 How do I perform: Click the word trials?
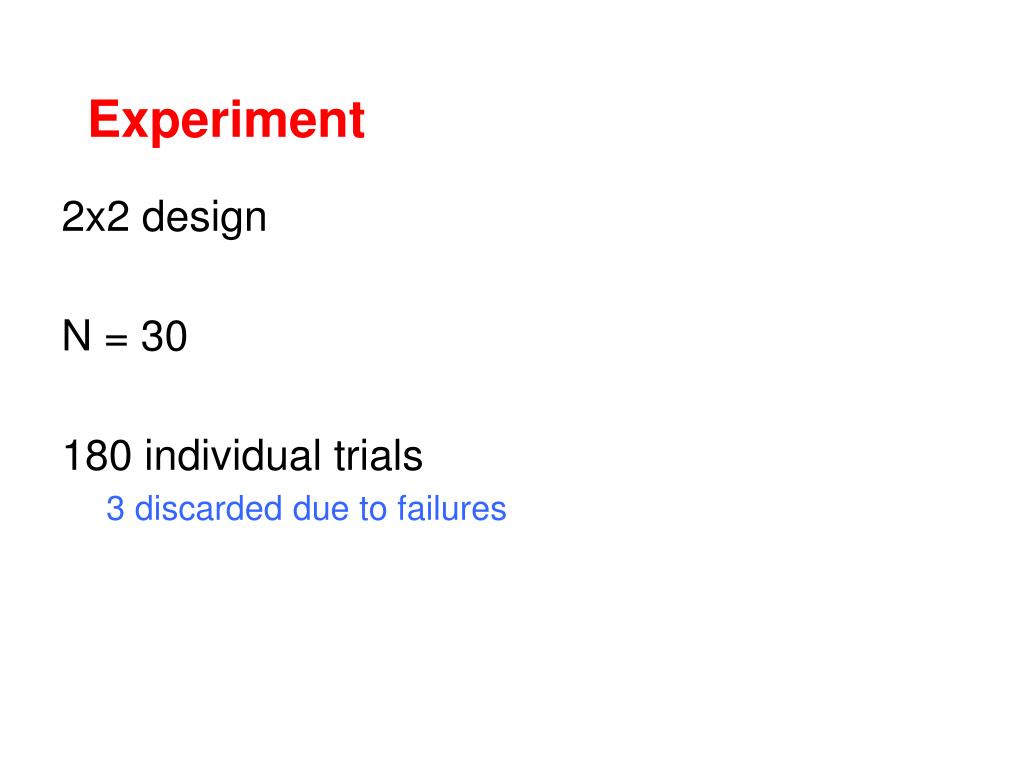[379, 455]
